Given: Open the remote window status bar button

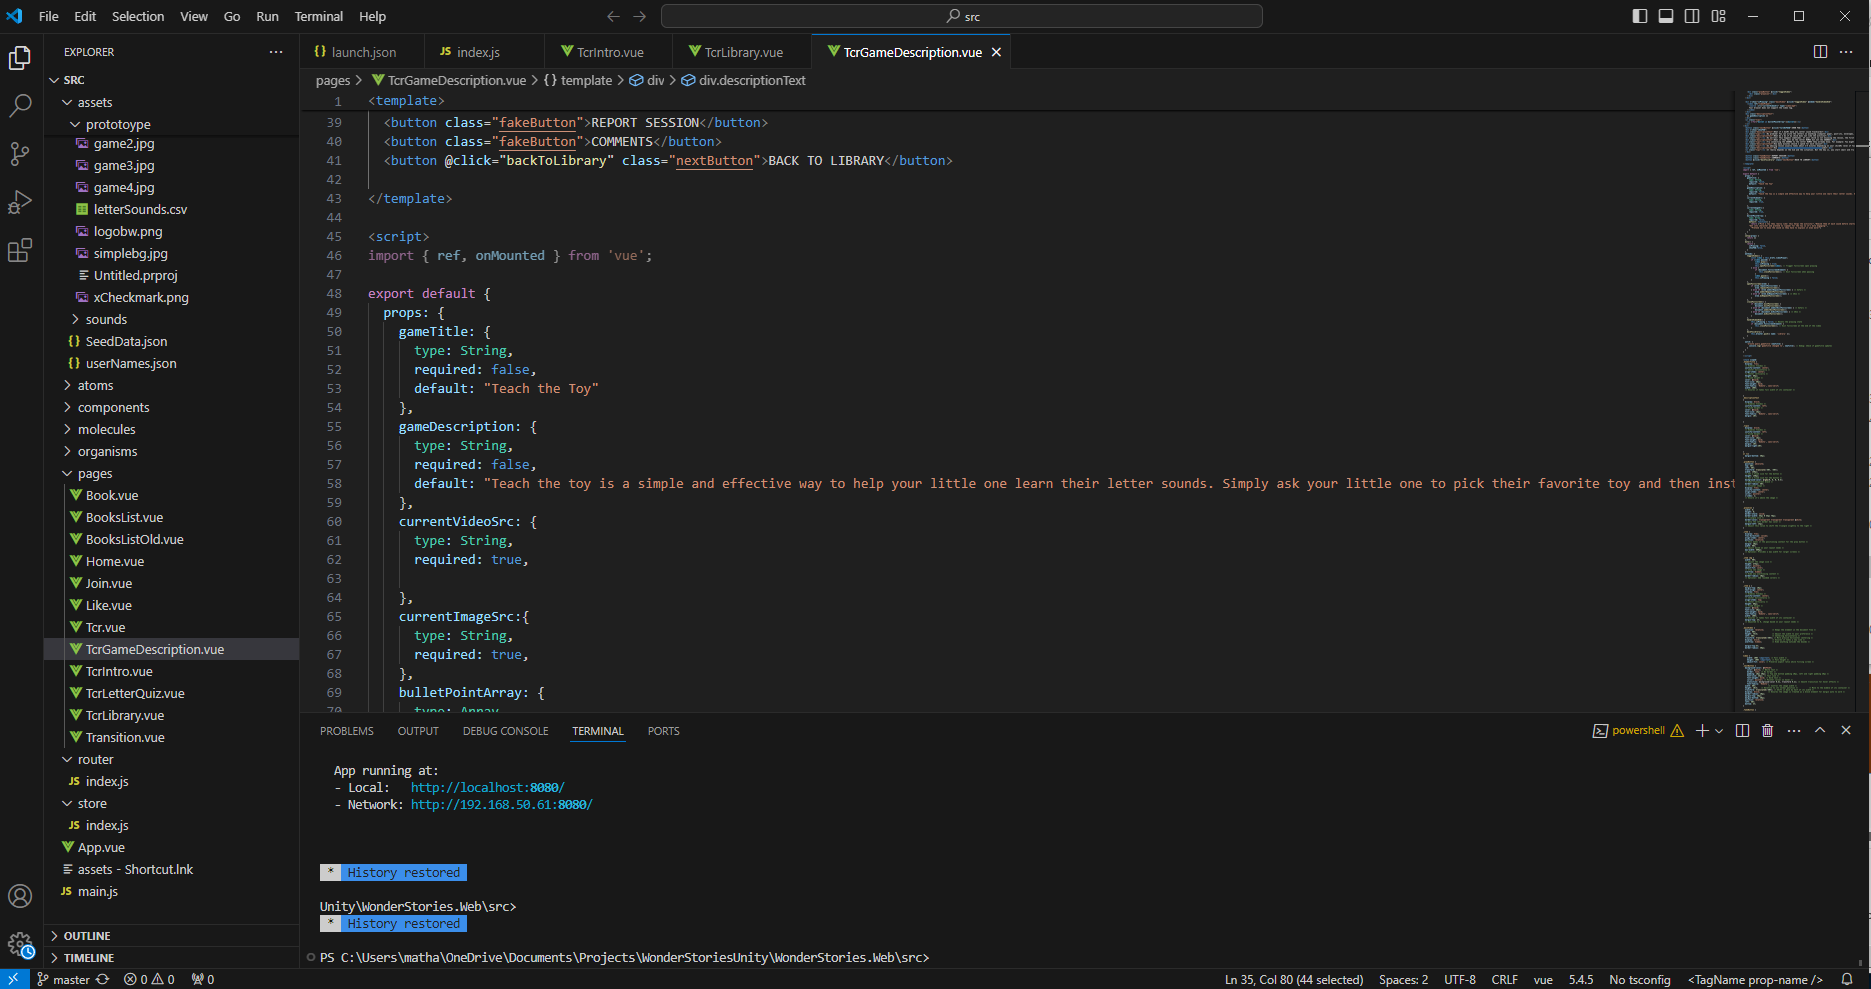Looking at the screenshot, I should point(14,980).
